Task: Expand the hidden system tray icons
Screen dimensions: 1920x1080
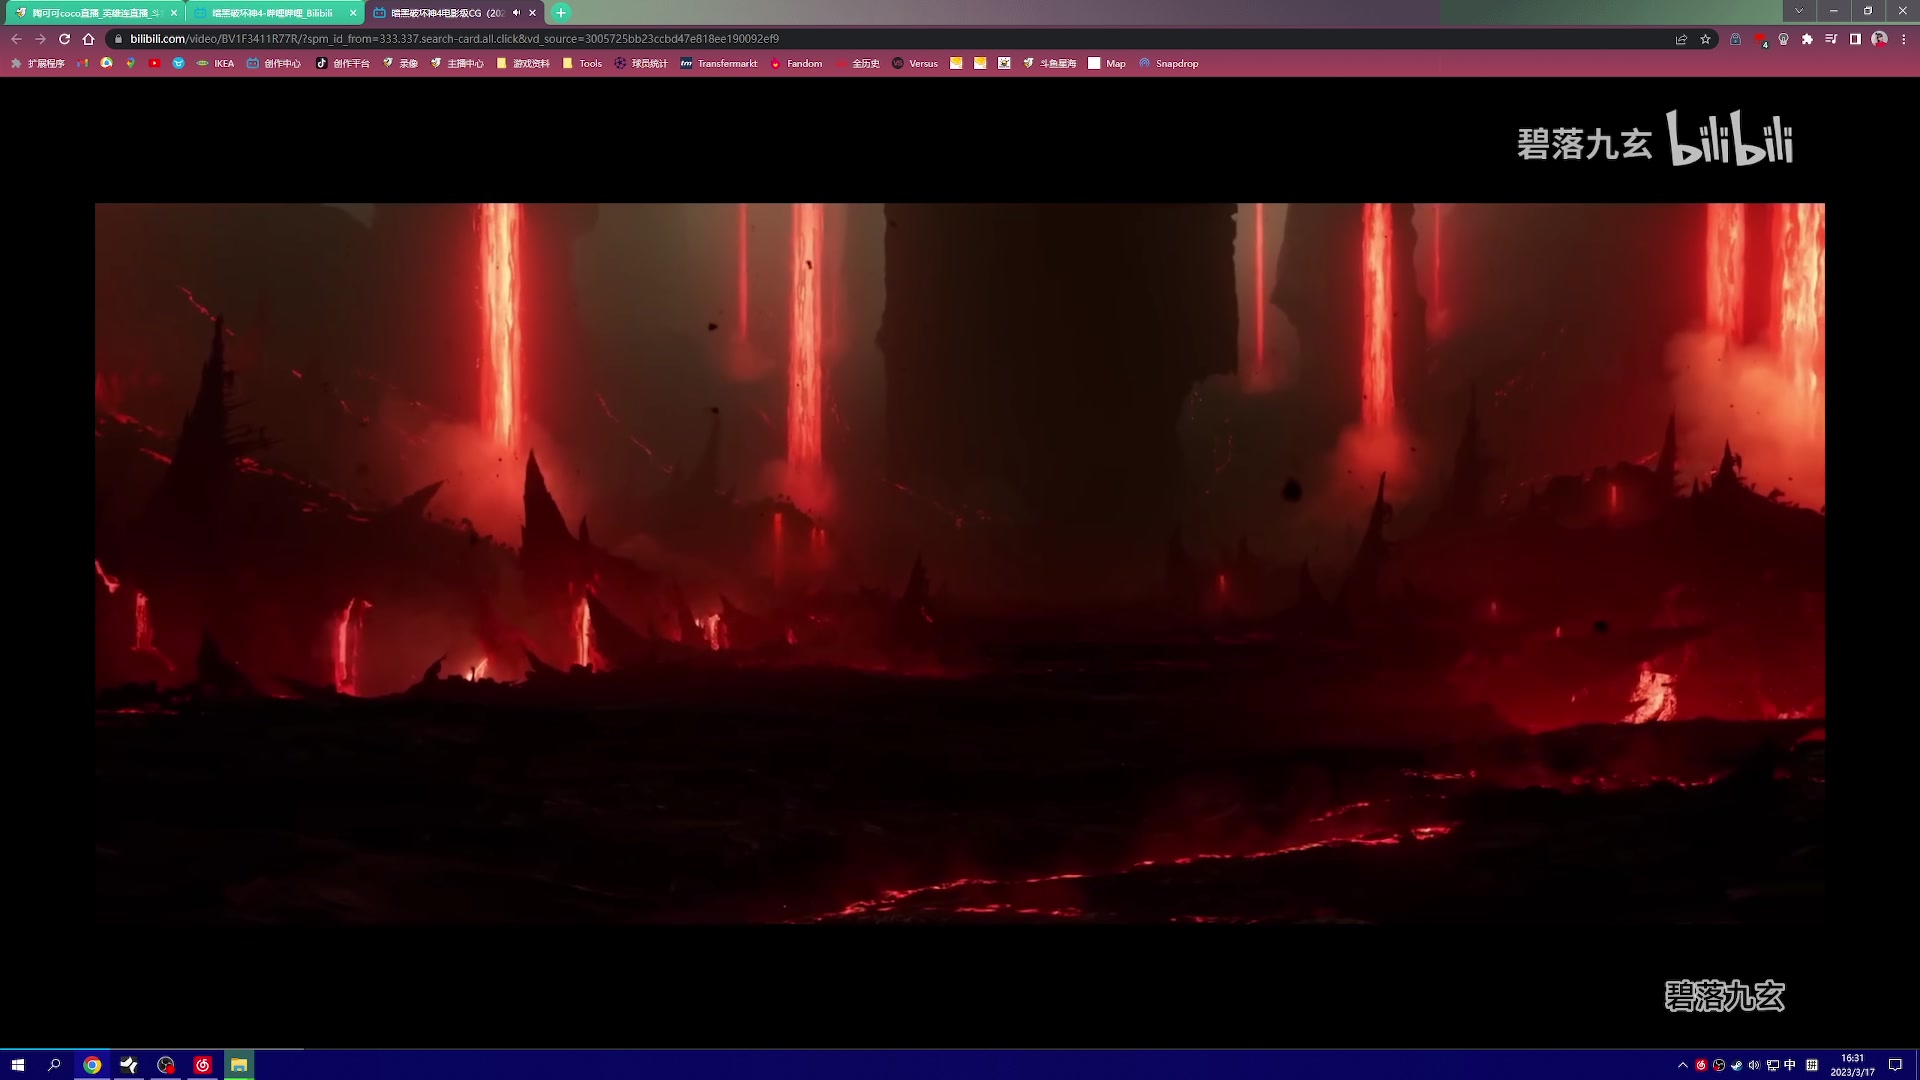Action: (x=1683, y=1065)
